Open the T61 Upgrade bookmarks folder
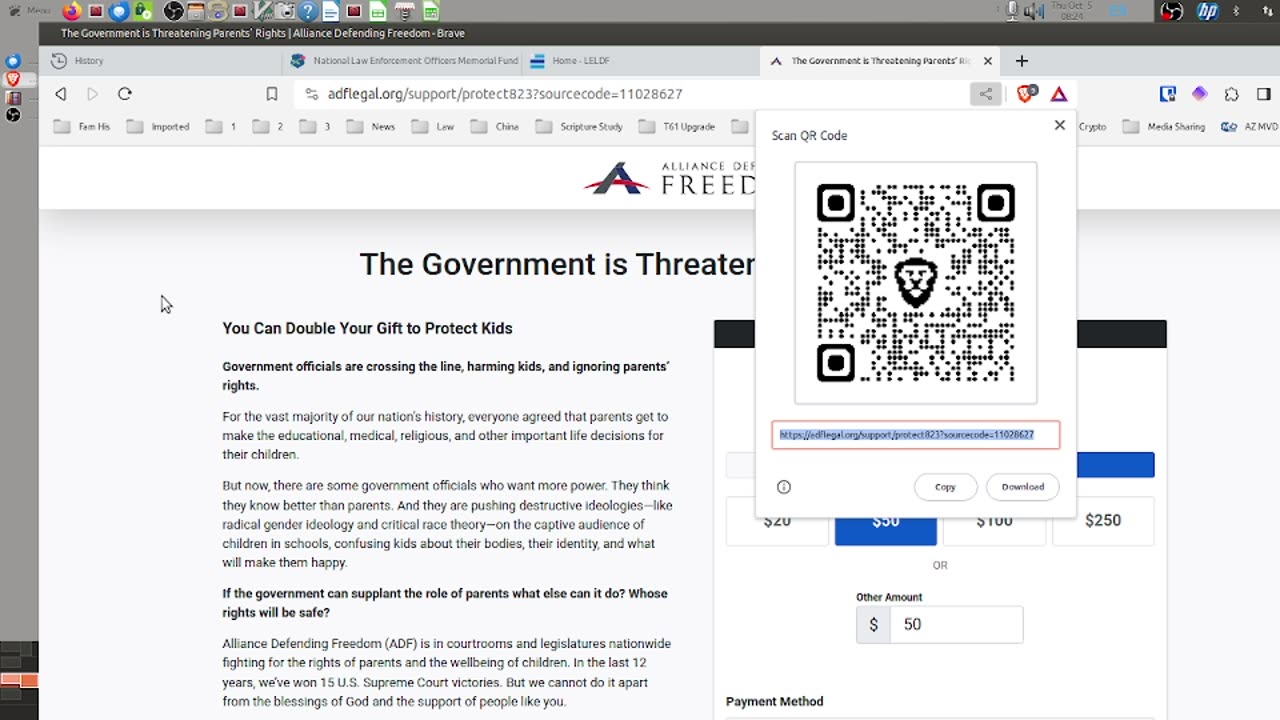1280x720 pixels. pos(677,127)
